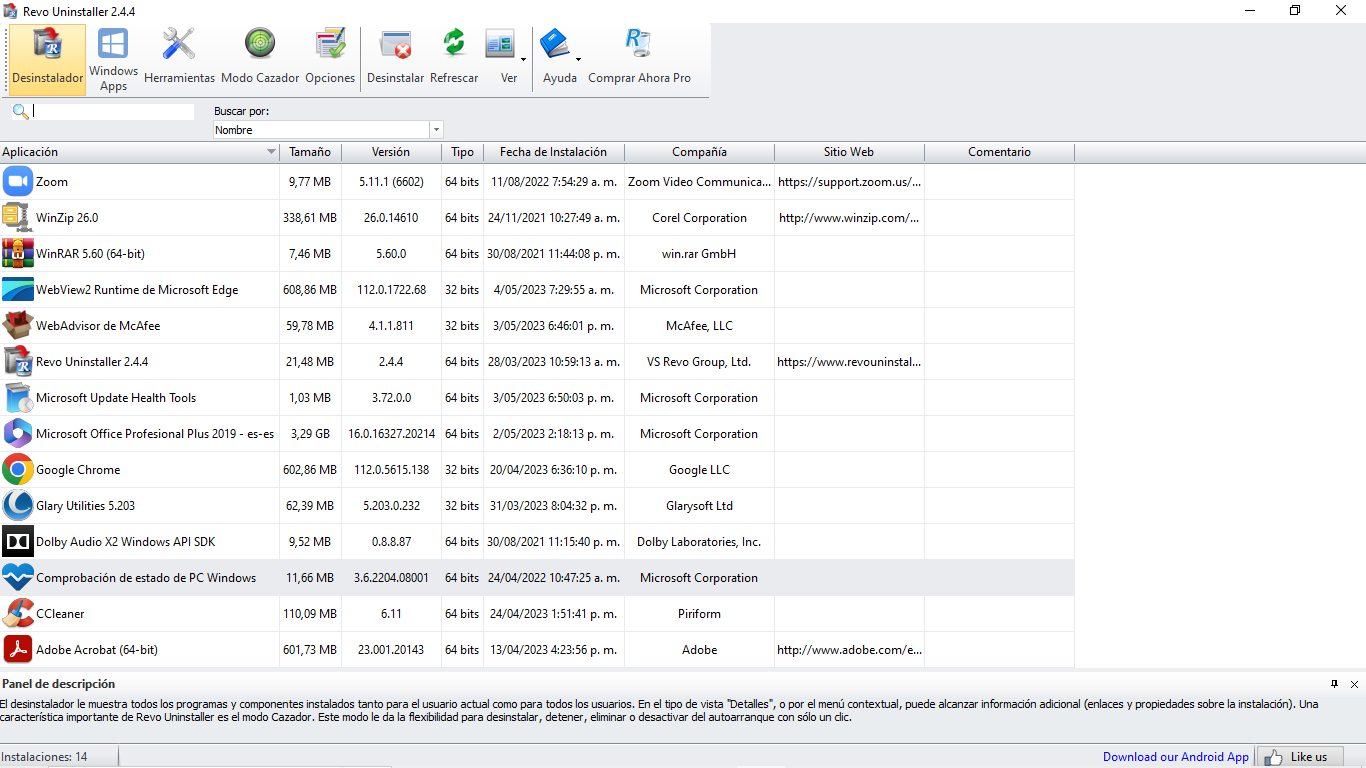Select the Google Chrome row
This screenshot has height=768, width=1366.
point(78,470)
